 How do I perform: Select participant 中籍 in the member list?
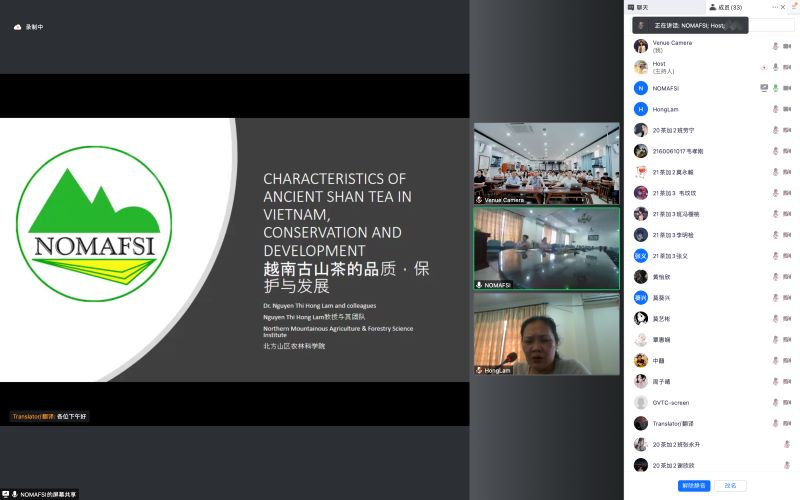658,361
